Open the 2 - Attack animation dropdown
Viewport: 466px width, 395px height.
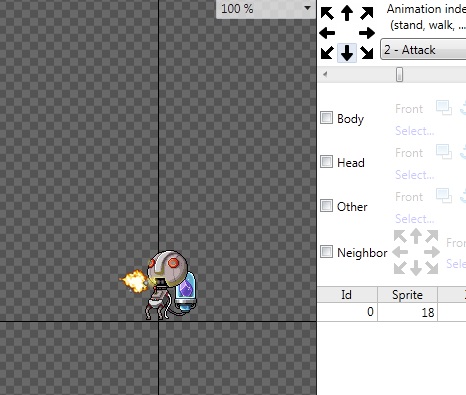pos(423,50)
